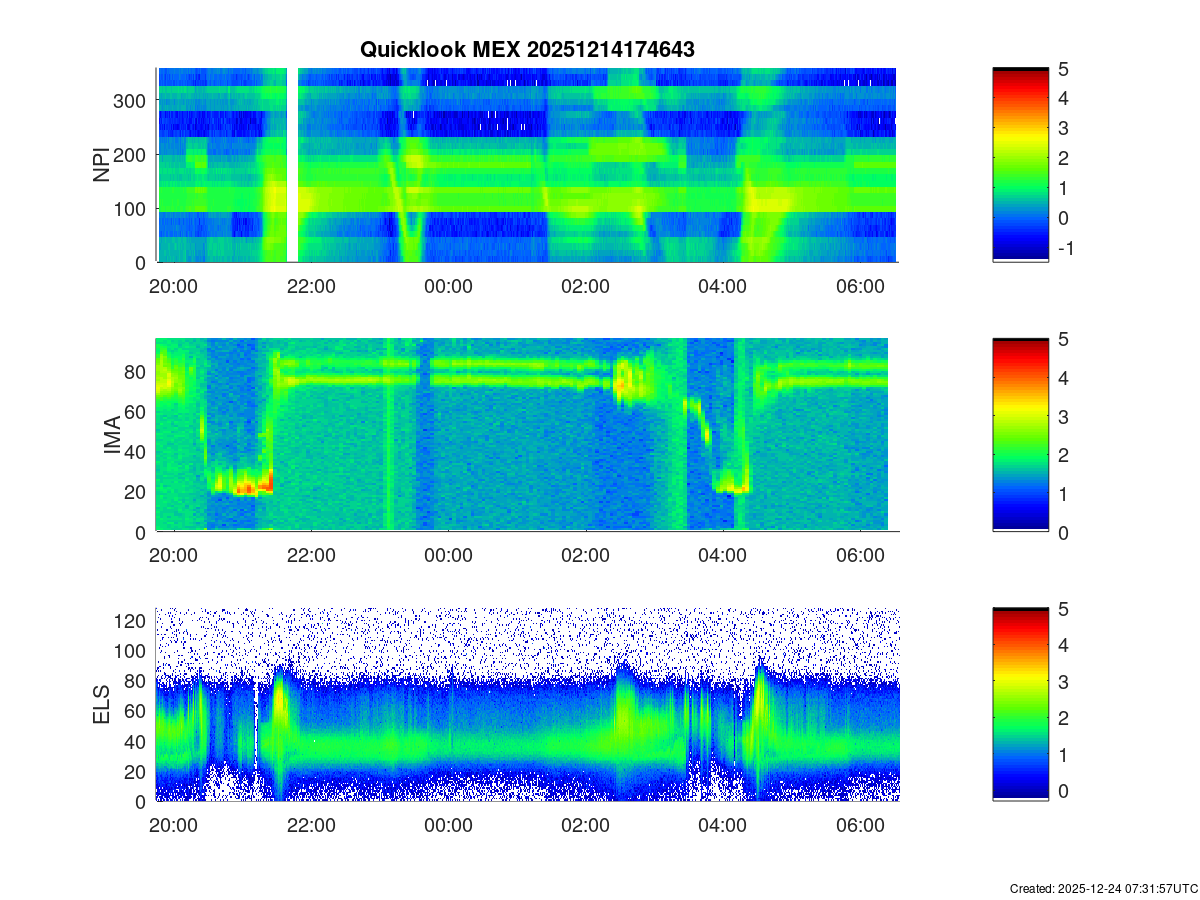Select the ELS panel colorbar
Screen dimensions: 1200x900
1020,704
